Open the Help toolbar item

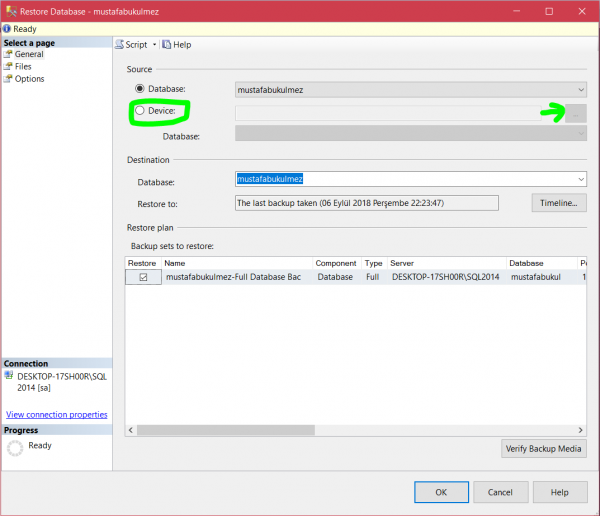point(176,45)
